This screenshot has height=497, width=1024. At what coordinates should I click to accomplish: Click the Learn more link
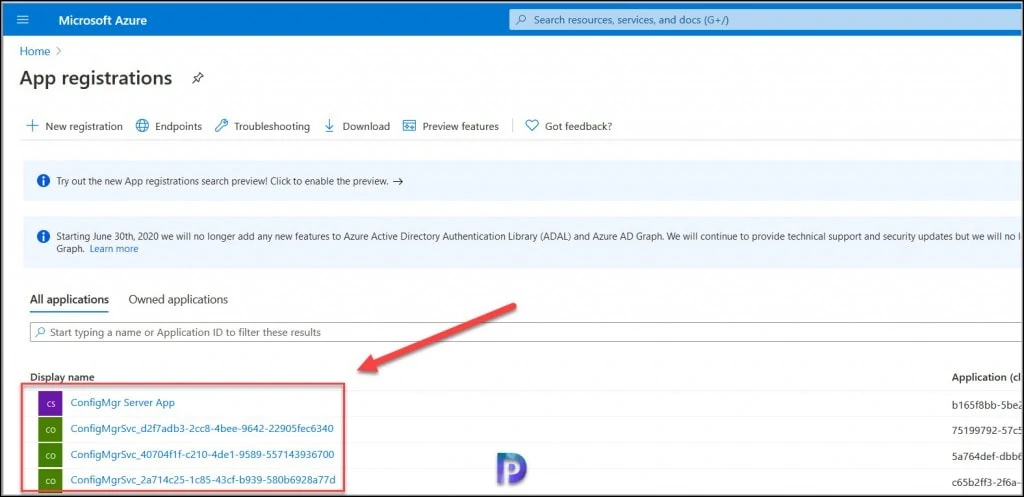[114, 249]
